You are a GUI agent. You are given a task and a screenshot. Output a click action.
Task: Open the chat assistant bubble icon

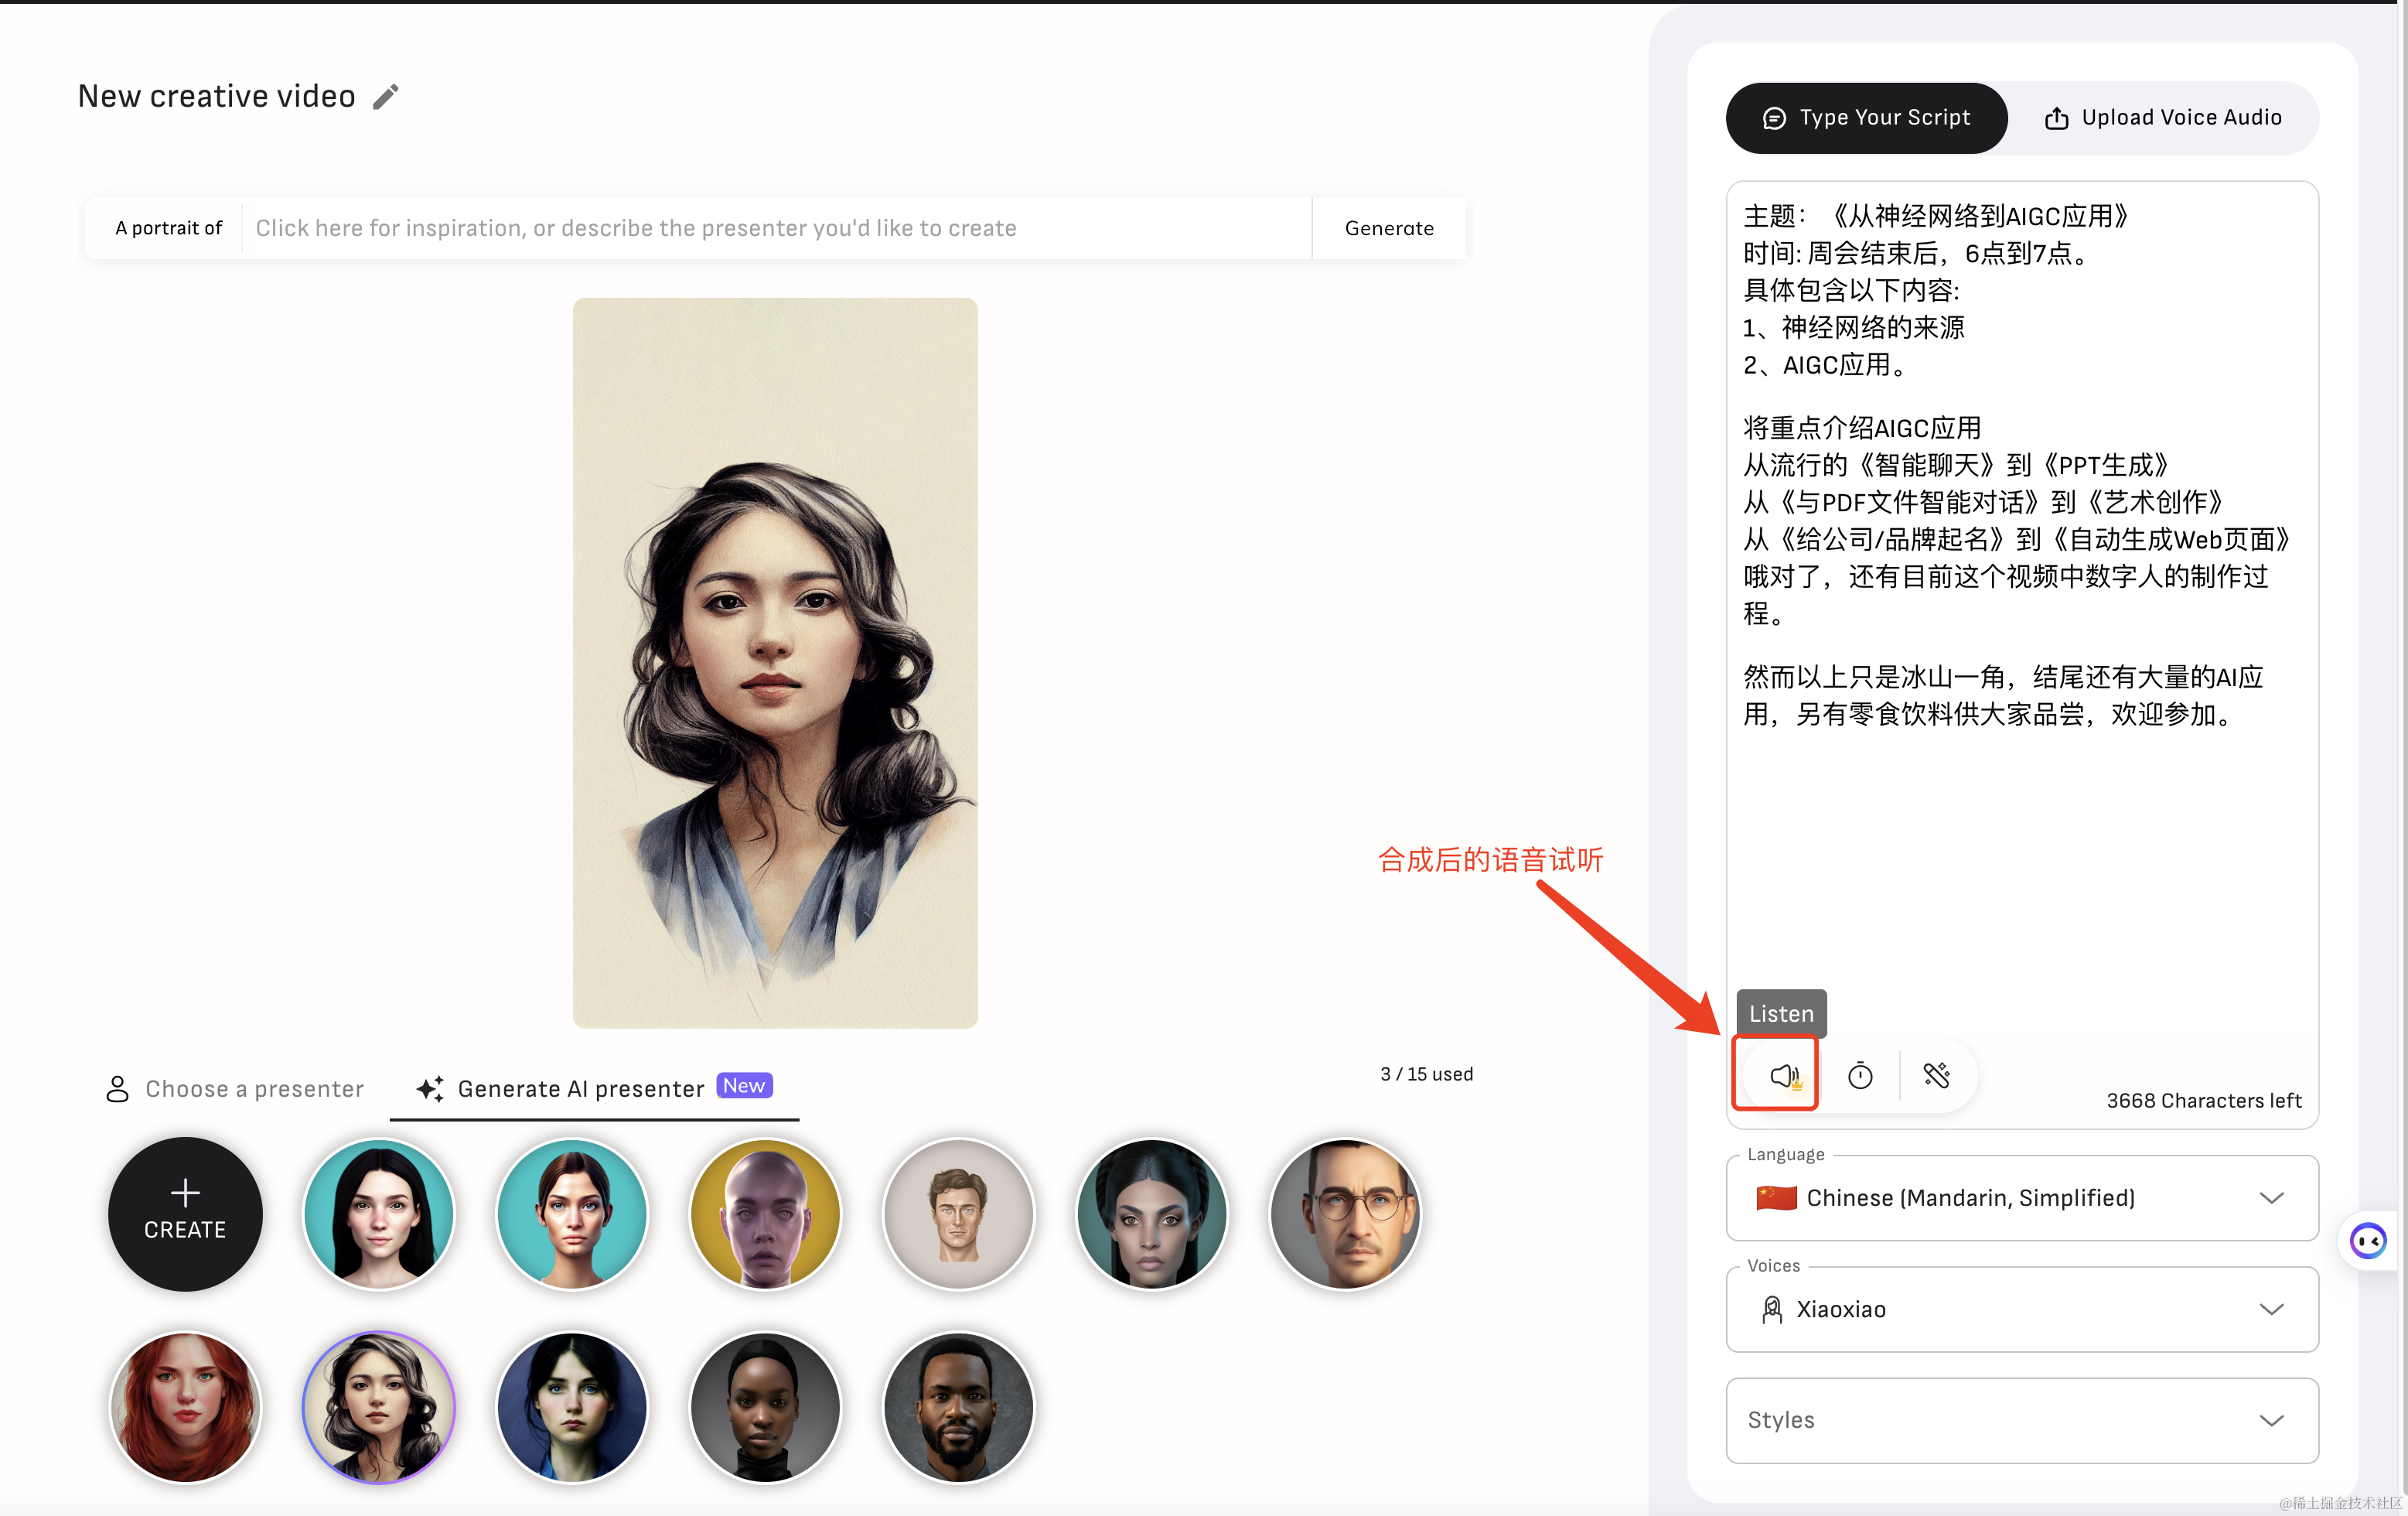(2367, 1241)
